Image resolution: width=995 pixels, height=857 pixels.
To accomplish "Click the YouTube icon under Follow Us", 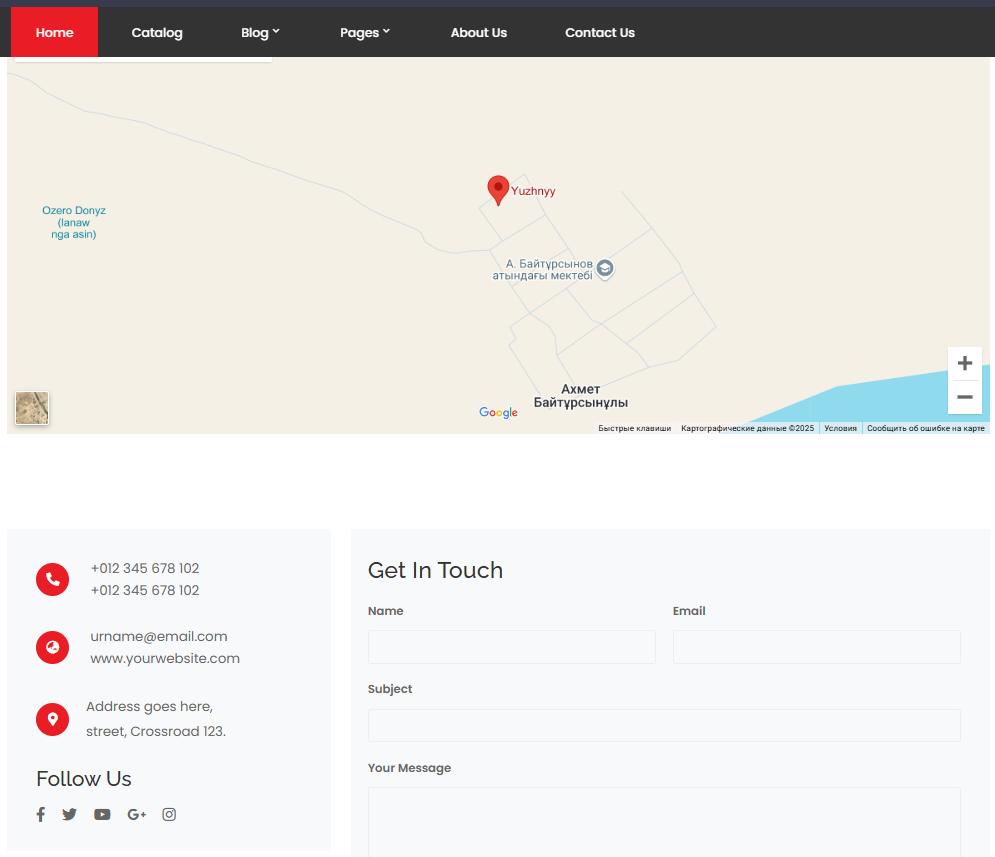I will tap(102, 814).
